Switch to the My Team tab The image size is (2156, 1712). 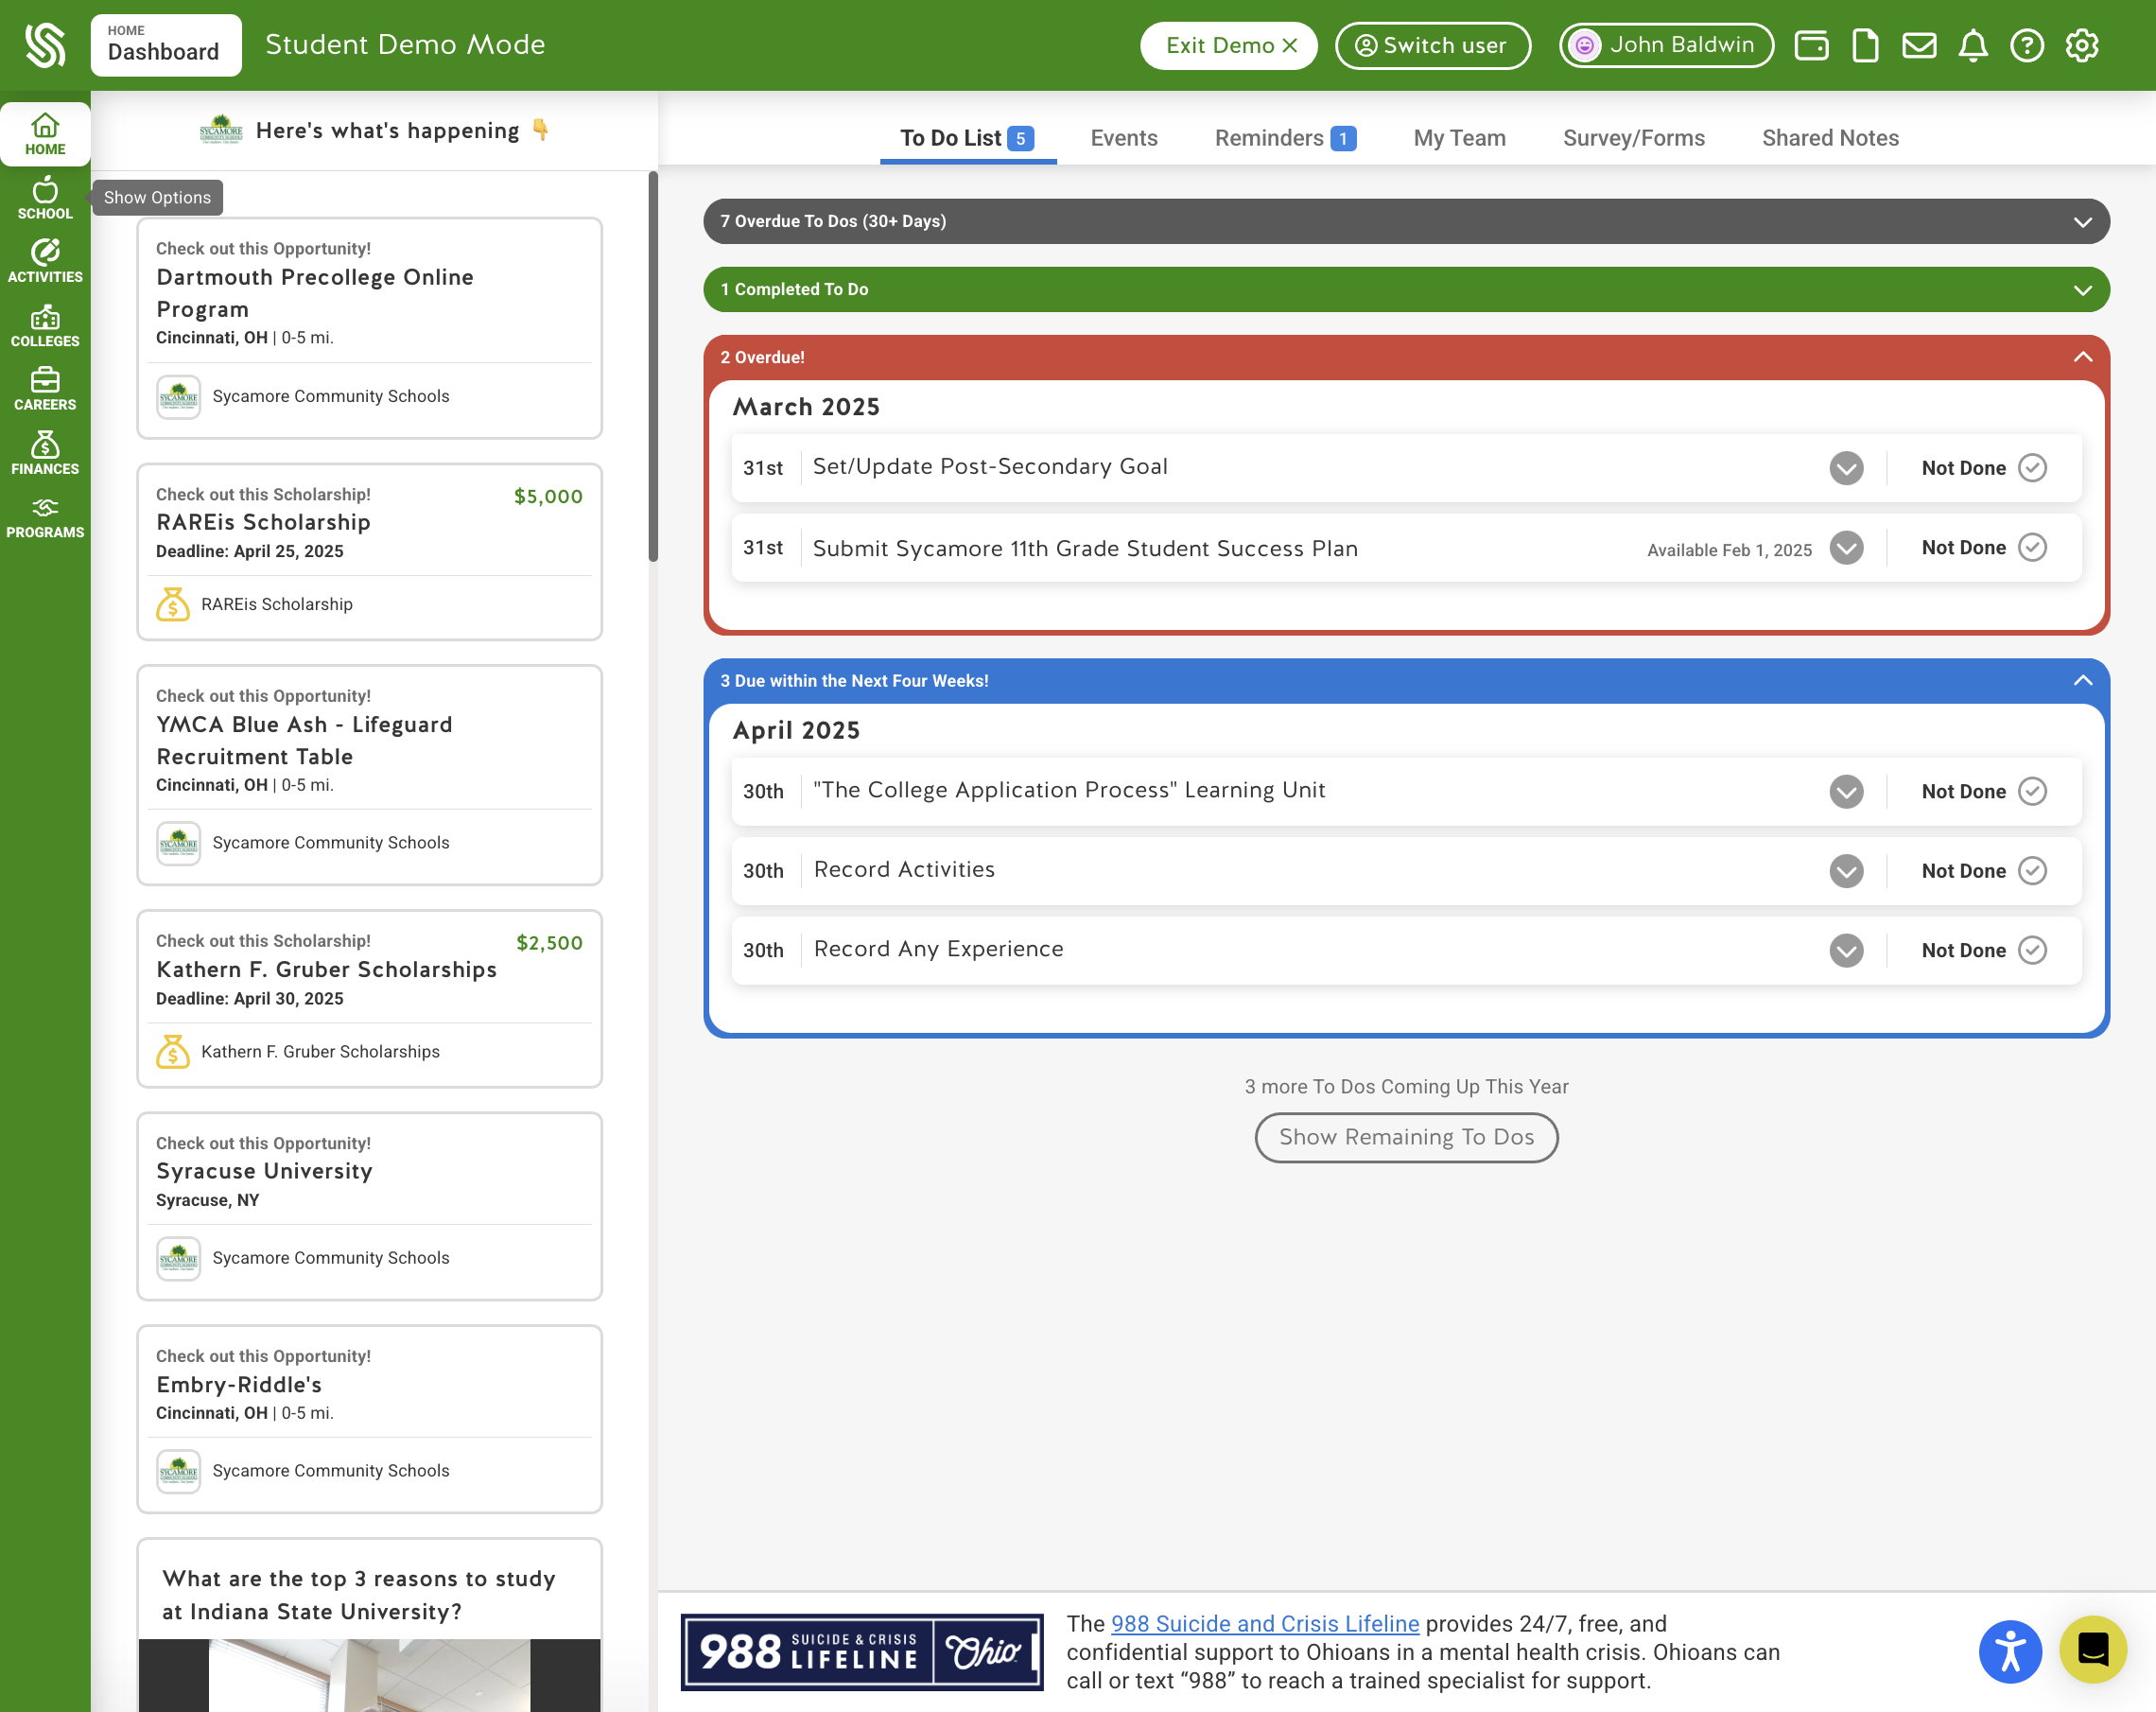click(1459, 138)
